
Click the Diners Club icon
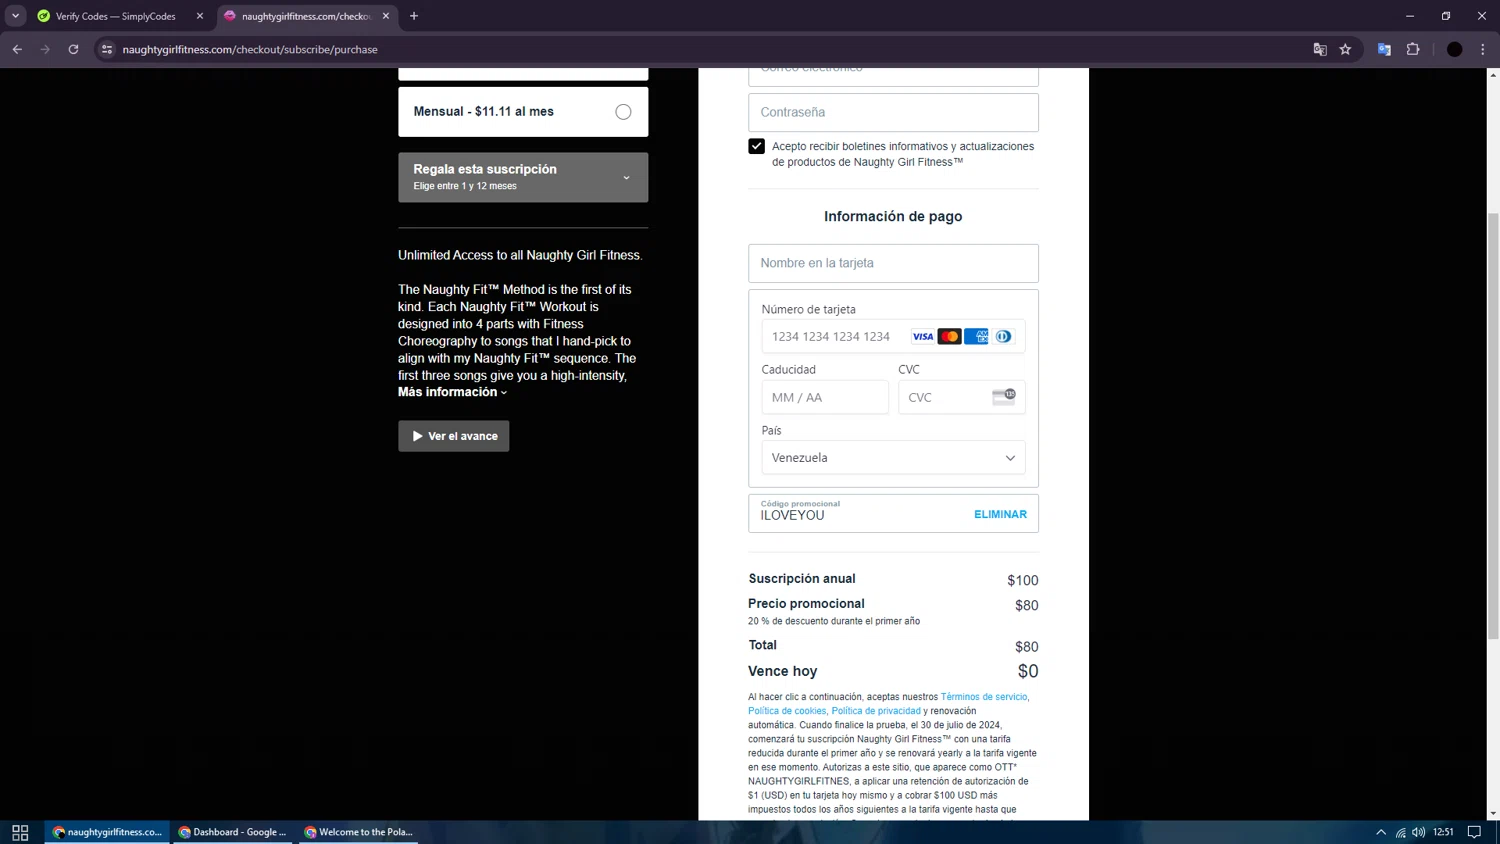(1003, 337)
